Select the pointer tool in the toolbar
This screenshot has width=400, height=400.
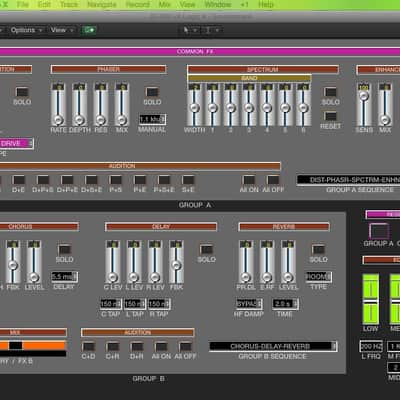click(186, 30)
